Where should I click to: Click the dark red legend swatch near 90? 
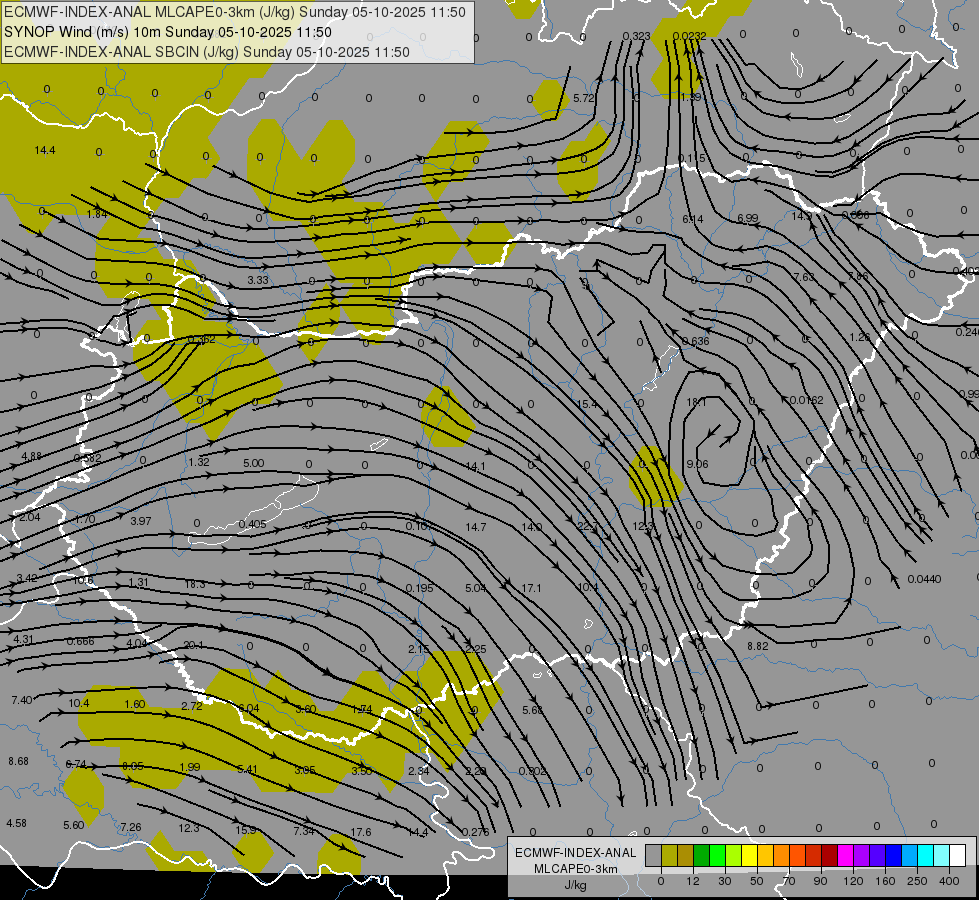(829, 856)
